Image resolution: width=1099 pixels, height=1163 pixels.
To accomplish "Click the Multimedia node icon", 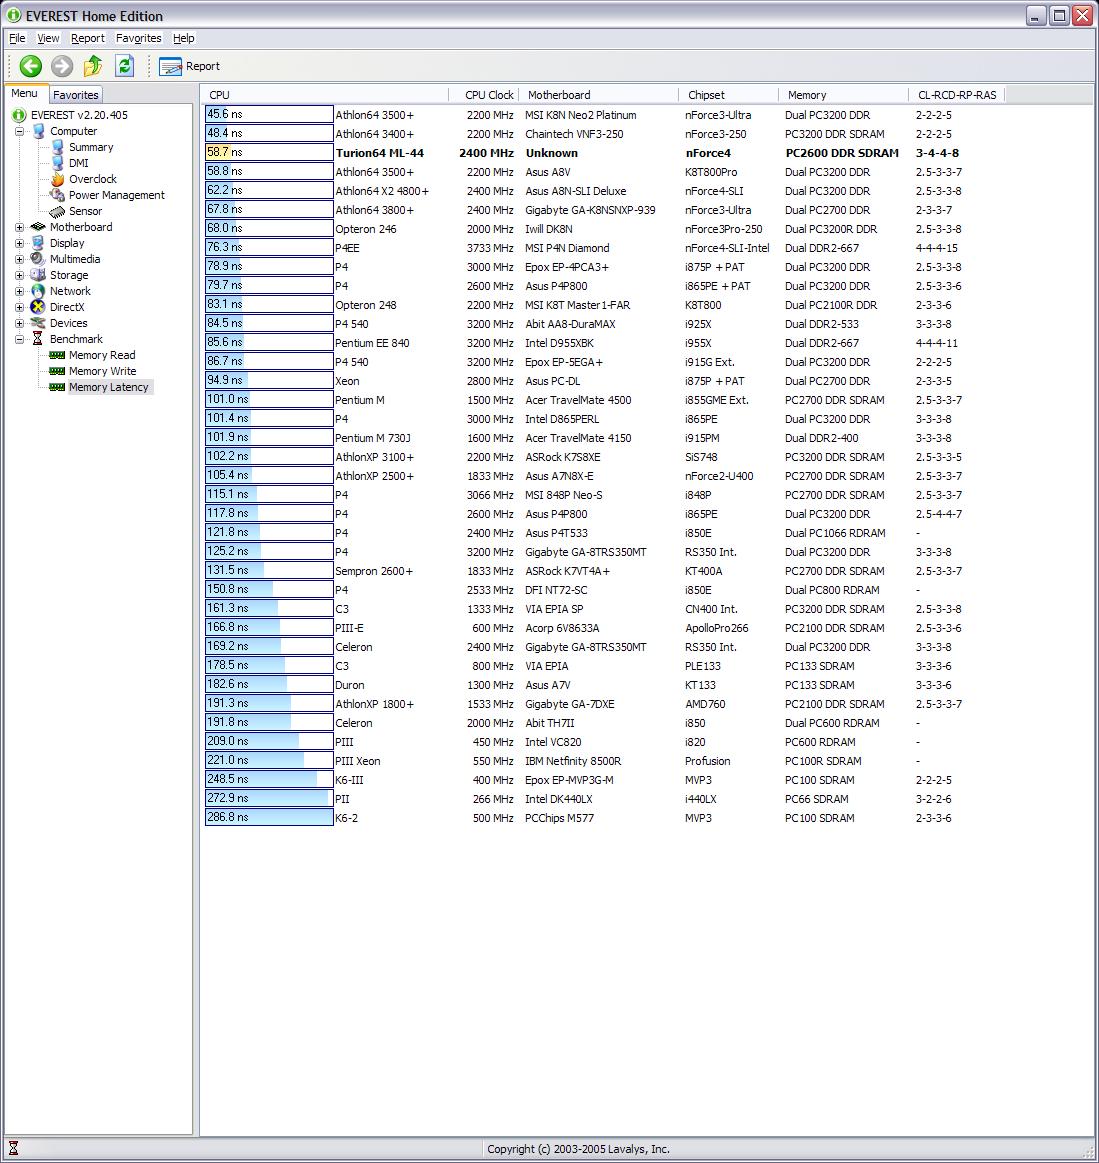I will 38,259.
